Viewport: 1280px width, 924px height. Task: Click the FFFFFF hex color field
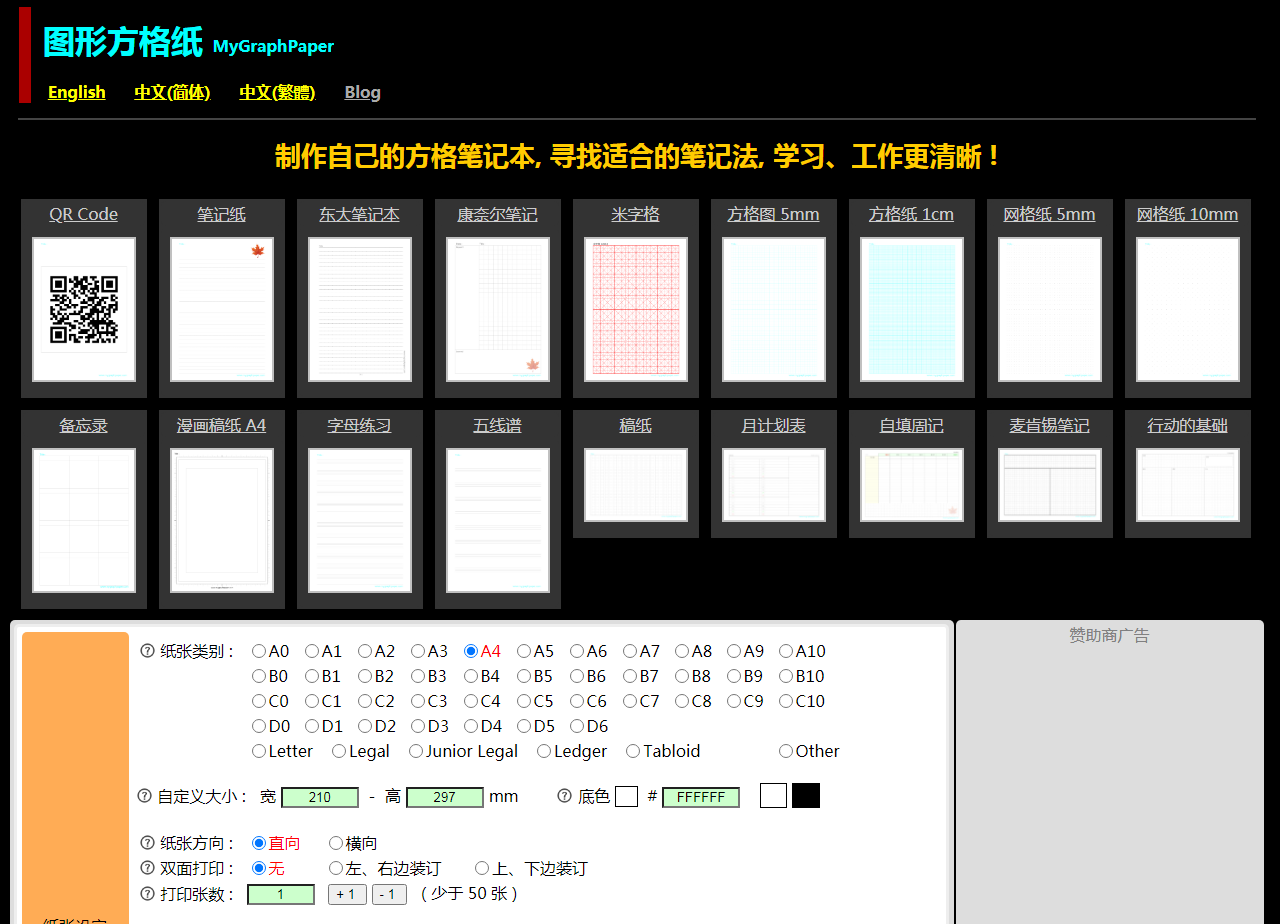tap(701, 797)
